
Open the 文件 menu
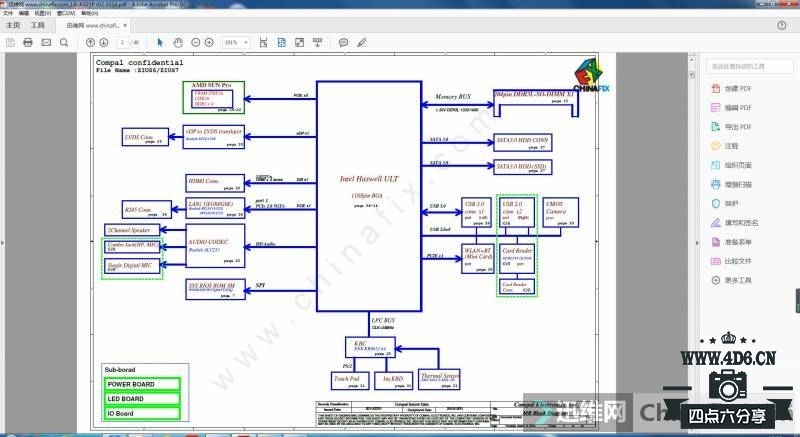tap(8, 13)
